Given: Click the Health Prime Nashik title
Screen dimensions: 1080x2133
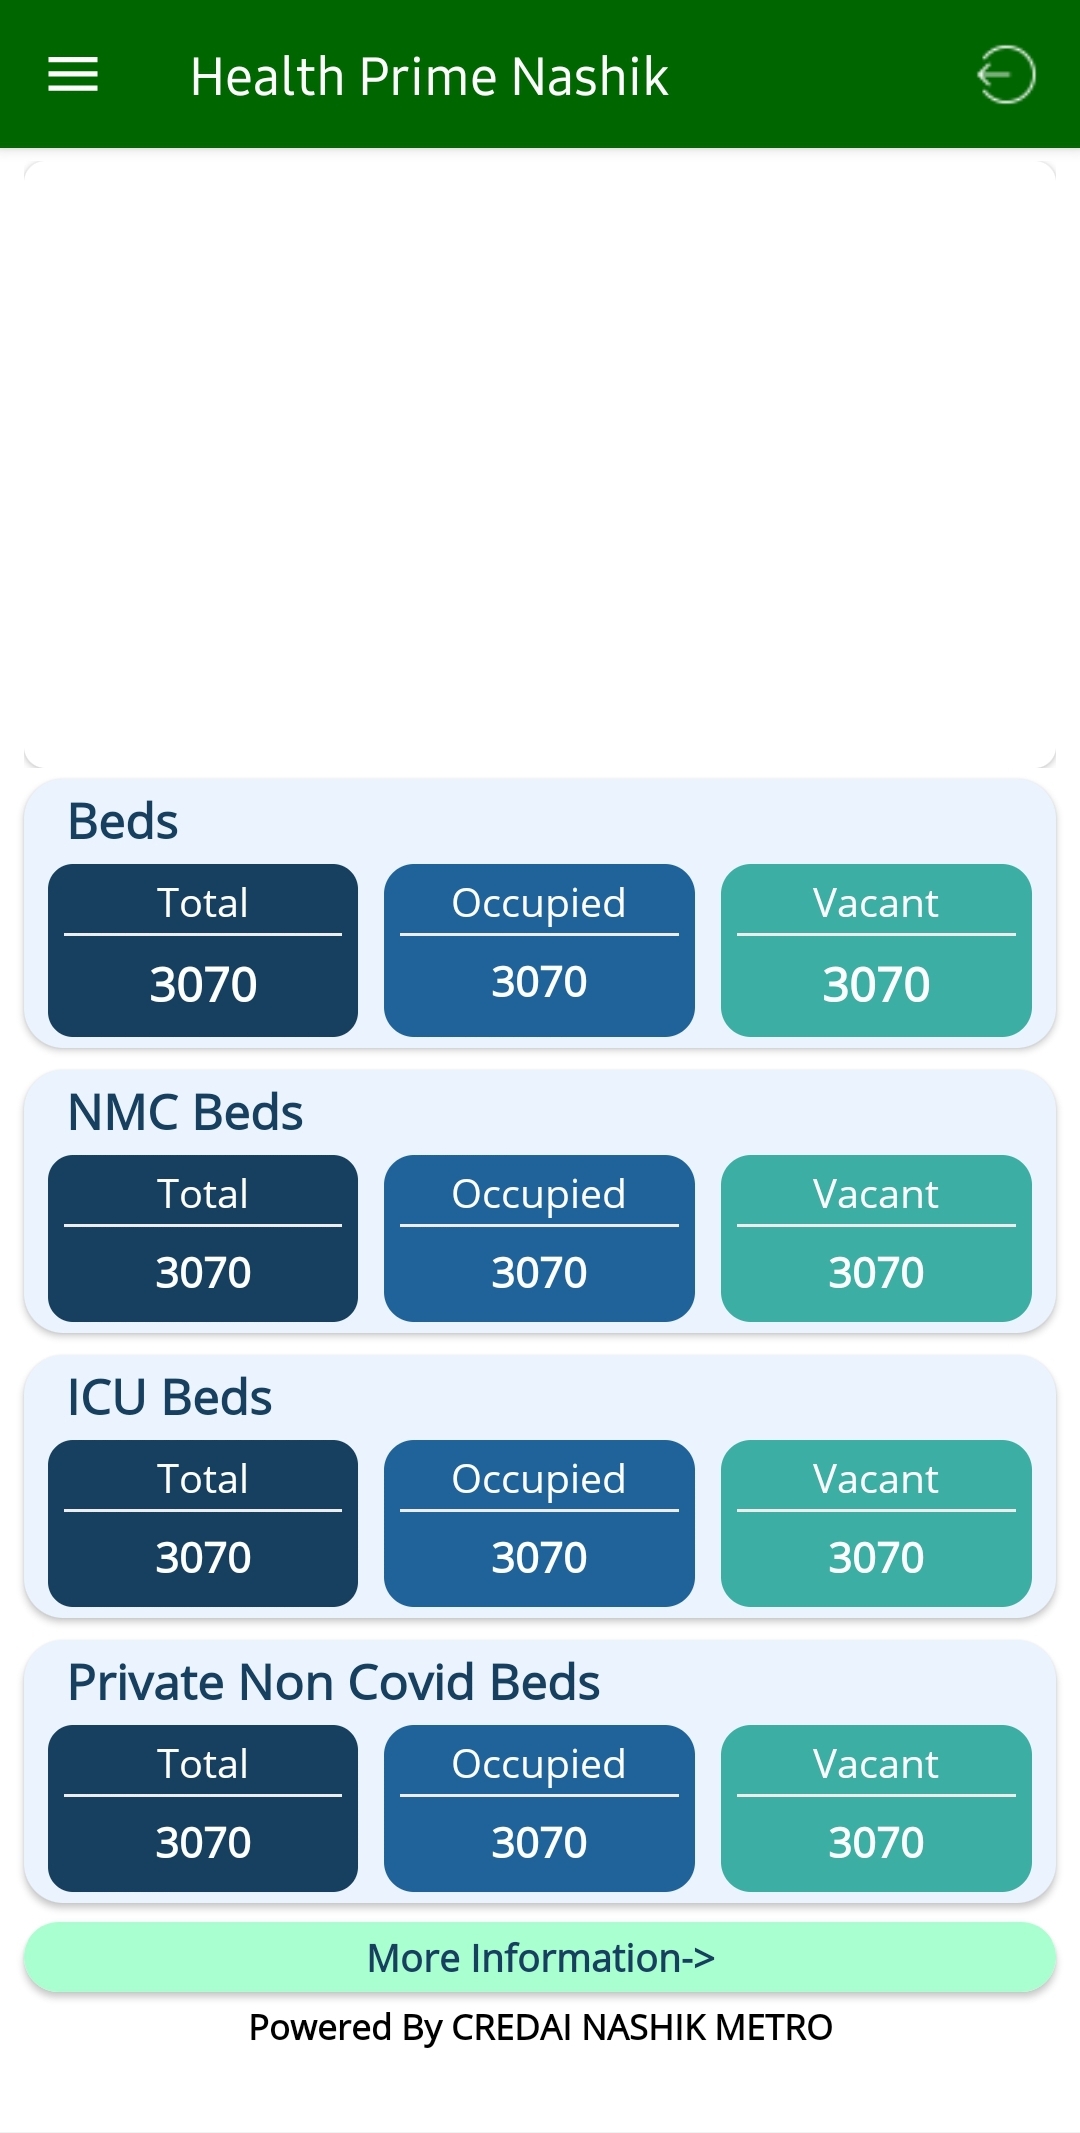Looking at the screenshot, I should (429, 76).
